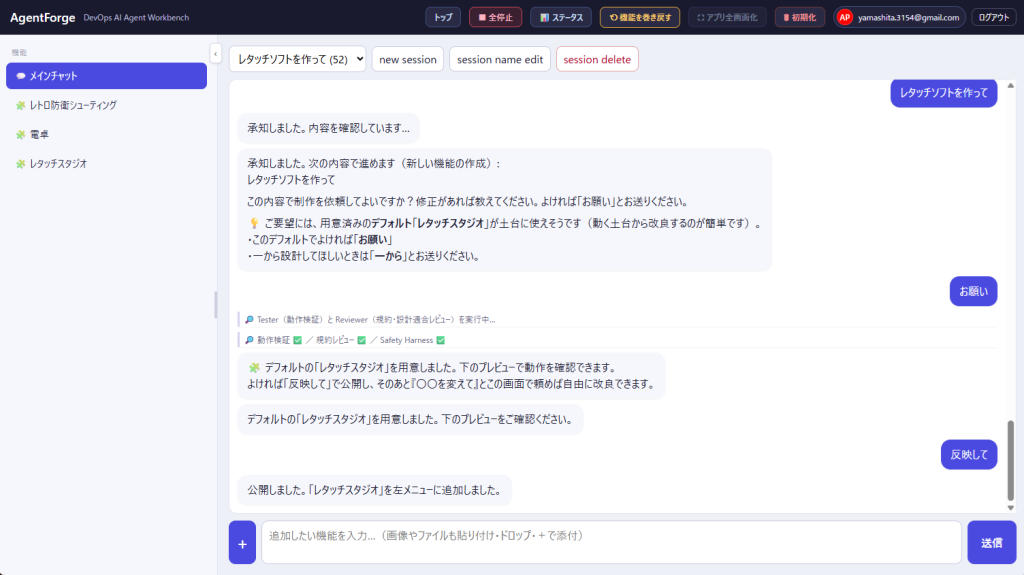This screenshot has height=575, width=1024.
Task: Click the trash icon on 初期化
Action: pos(786,18)
